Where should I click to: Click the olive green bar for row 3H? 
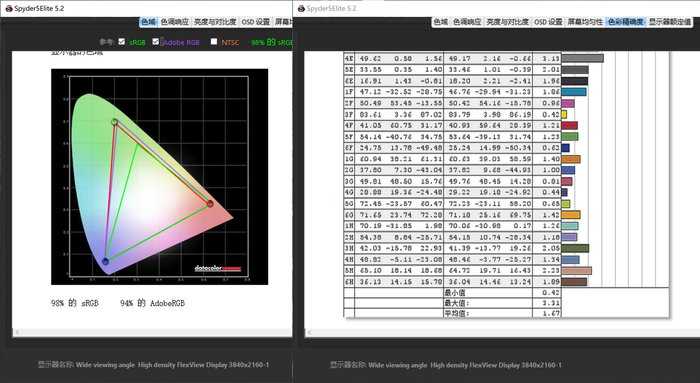coord(575,248)
